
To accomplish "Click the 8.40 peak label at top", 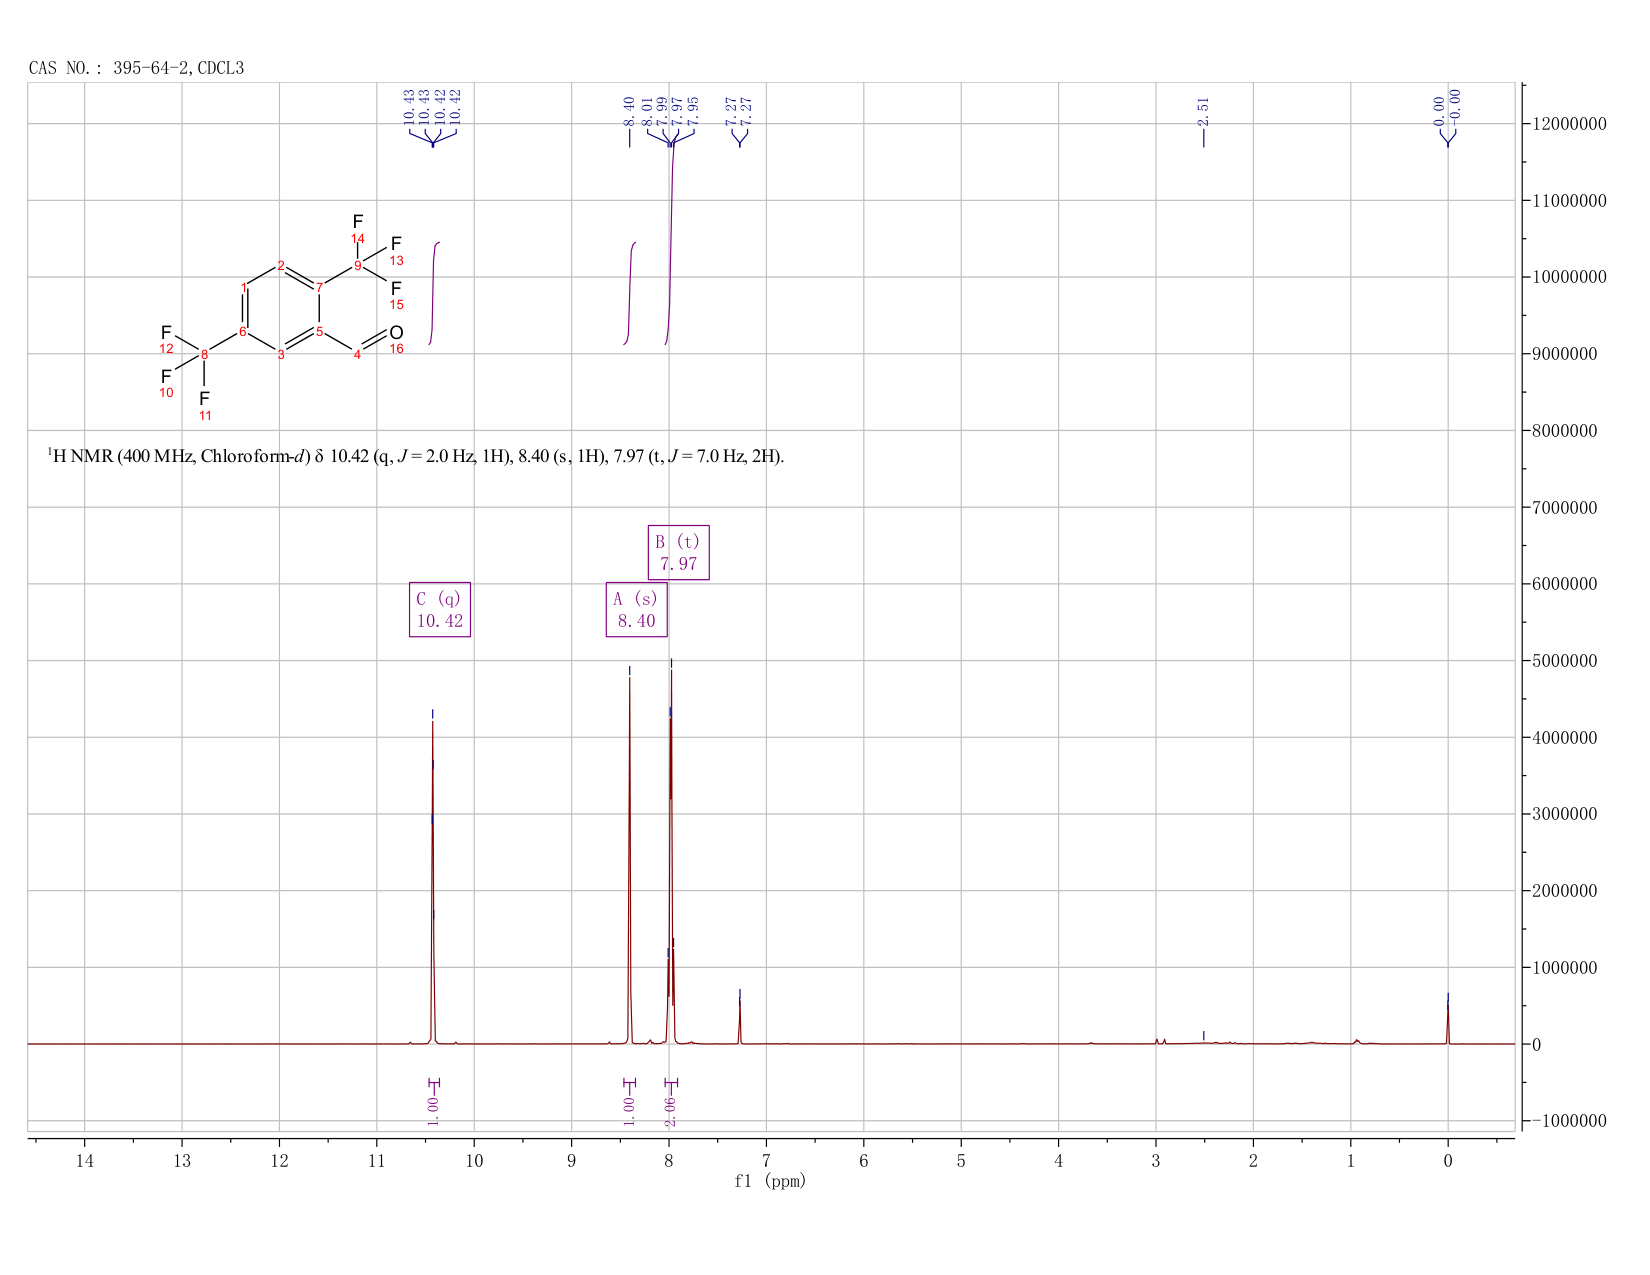I will [x=629, y=110].
